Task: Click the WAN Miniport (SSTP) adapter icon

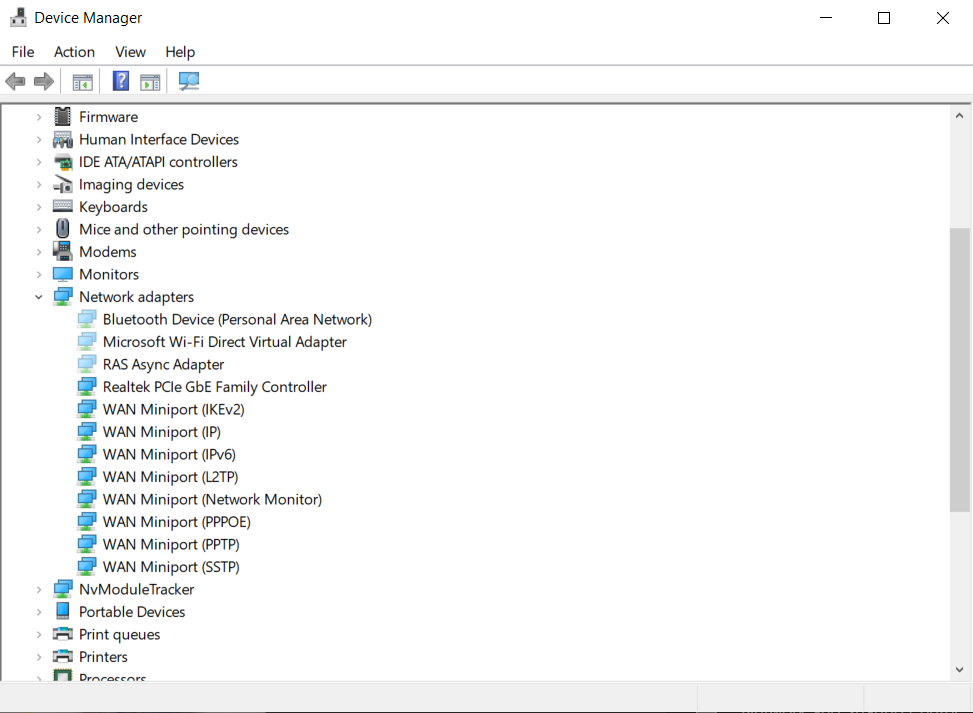Action: pyautogui.click(x=87, y=567)
